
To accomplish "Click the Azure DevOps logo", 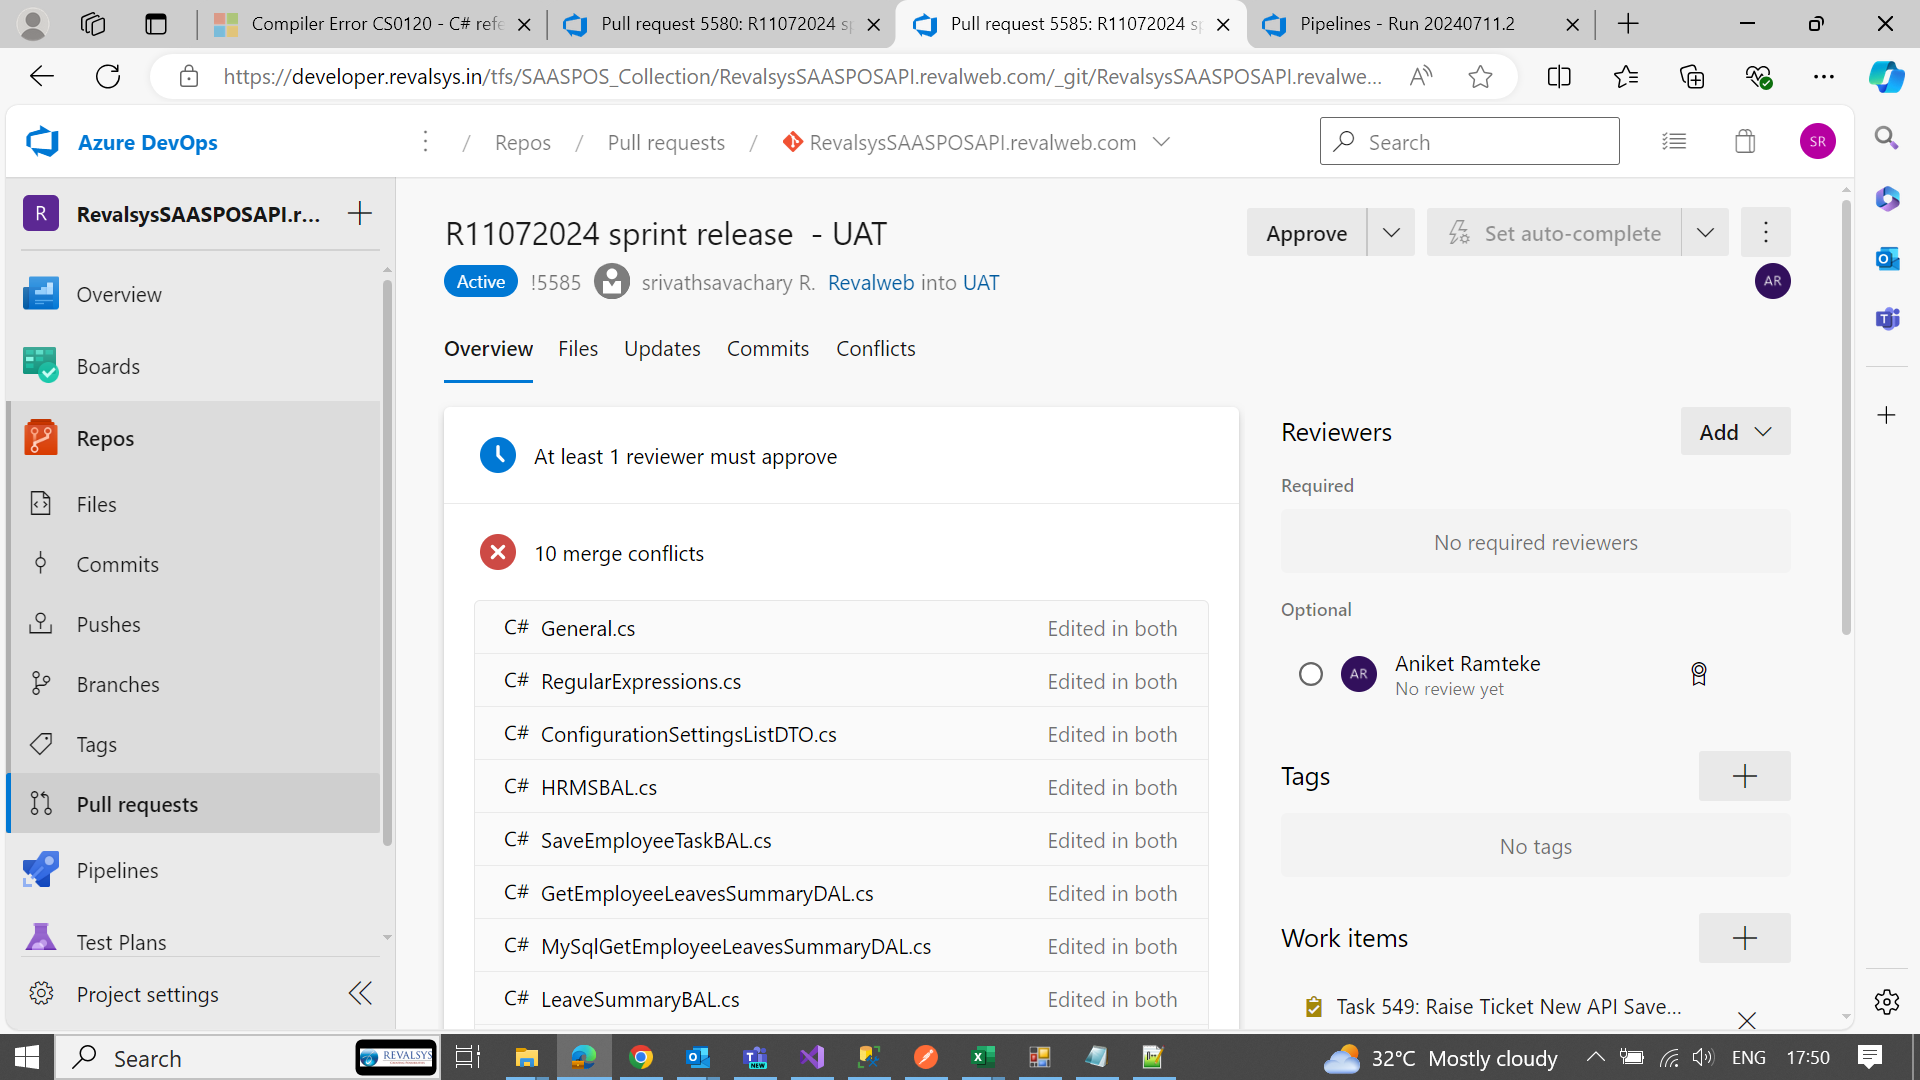I will click(42, 142).
